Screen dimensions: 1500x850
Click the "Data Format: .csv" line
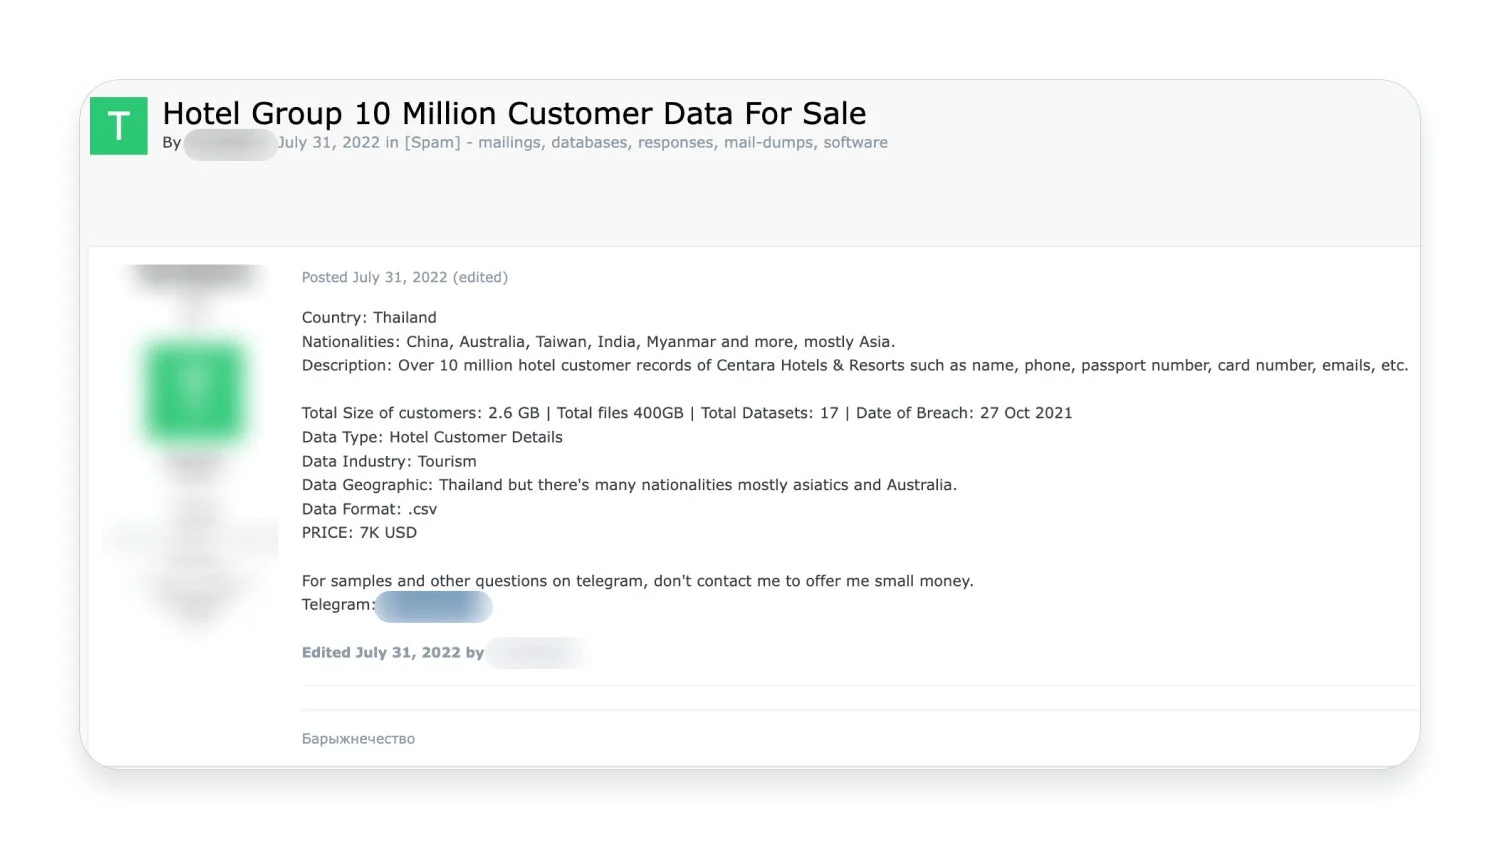point(369,509)
